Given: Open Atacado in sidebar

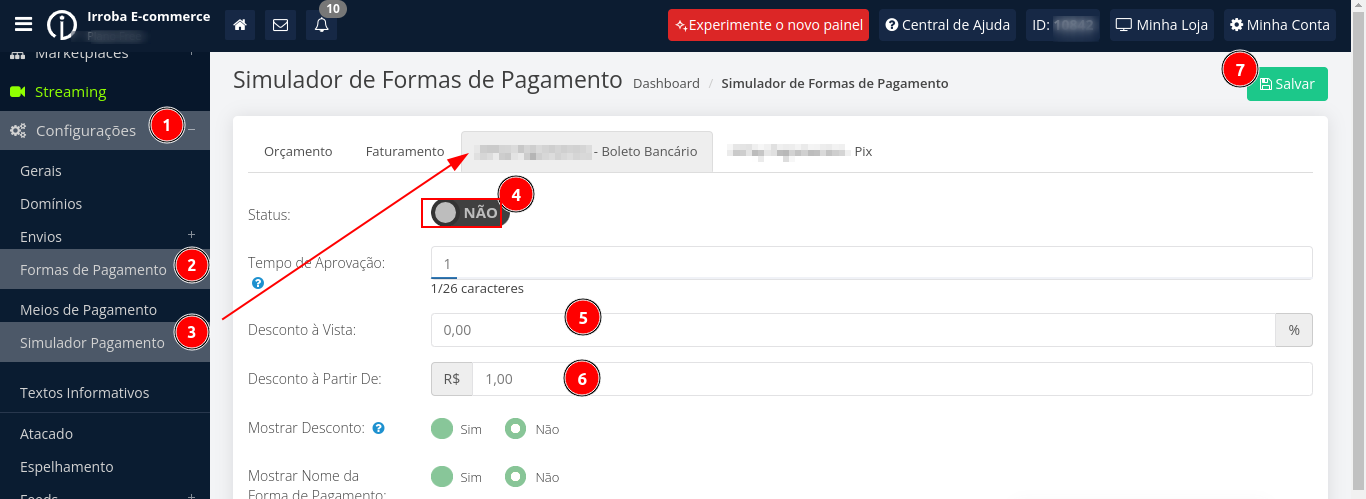Looking at the screenshot, I should tap(46, 434).
